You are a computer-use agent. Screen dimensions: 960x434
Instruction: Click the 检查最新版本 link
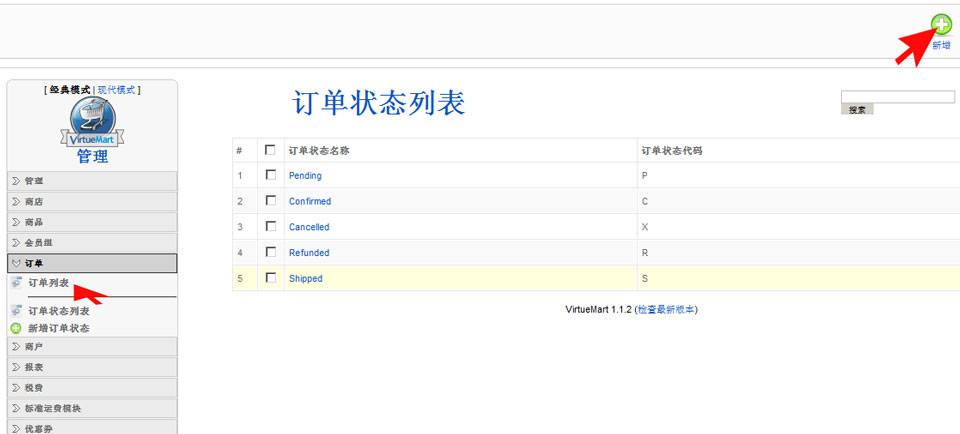pos(666,310)
